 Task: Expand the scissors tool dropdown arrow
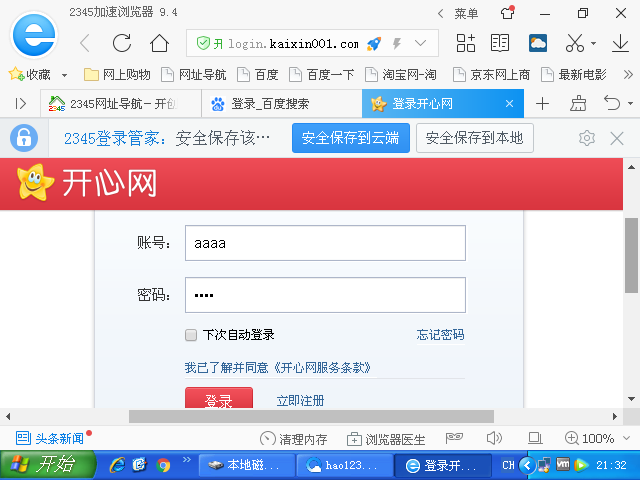tap(593, 43)
